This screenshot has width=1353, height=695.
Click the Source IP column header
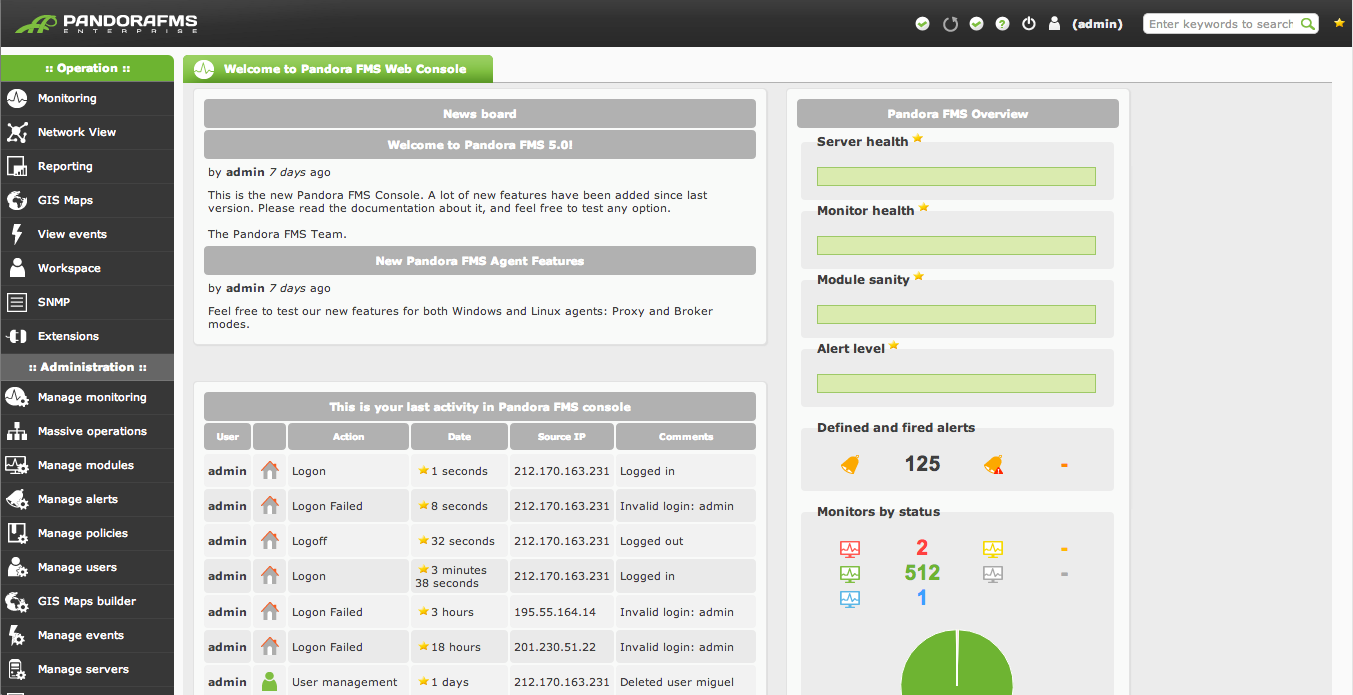562,437
